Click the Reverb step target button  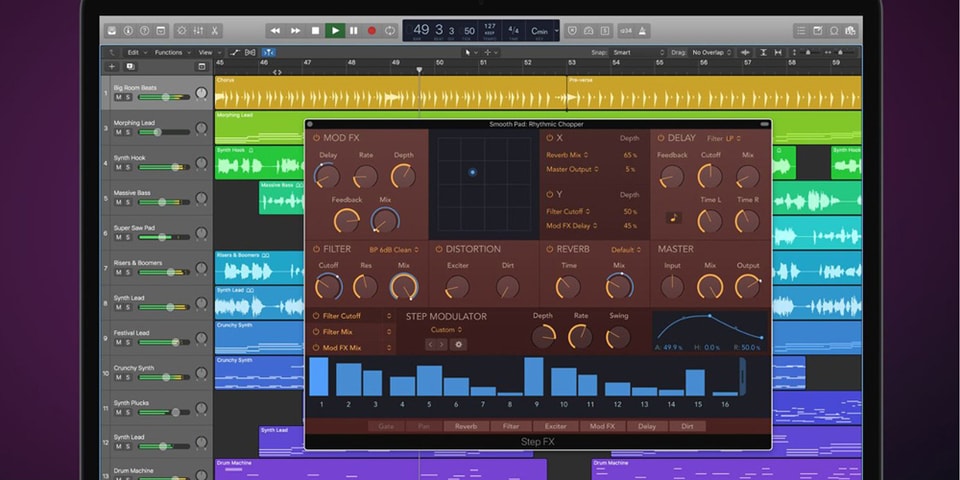pos(465,426)
